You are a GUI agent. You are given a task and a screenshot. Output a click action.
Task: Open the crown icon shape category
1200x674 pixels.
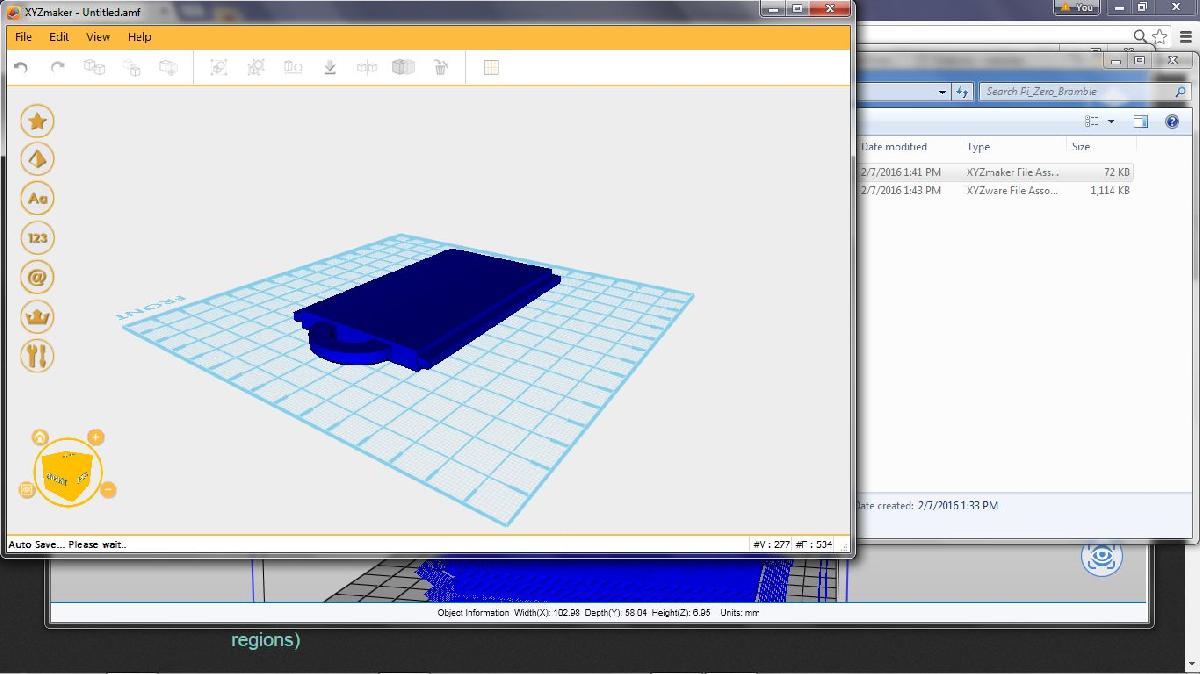[x=37, y=317]
